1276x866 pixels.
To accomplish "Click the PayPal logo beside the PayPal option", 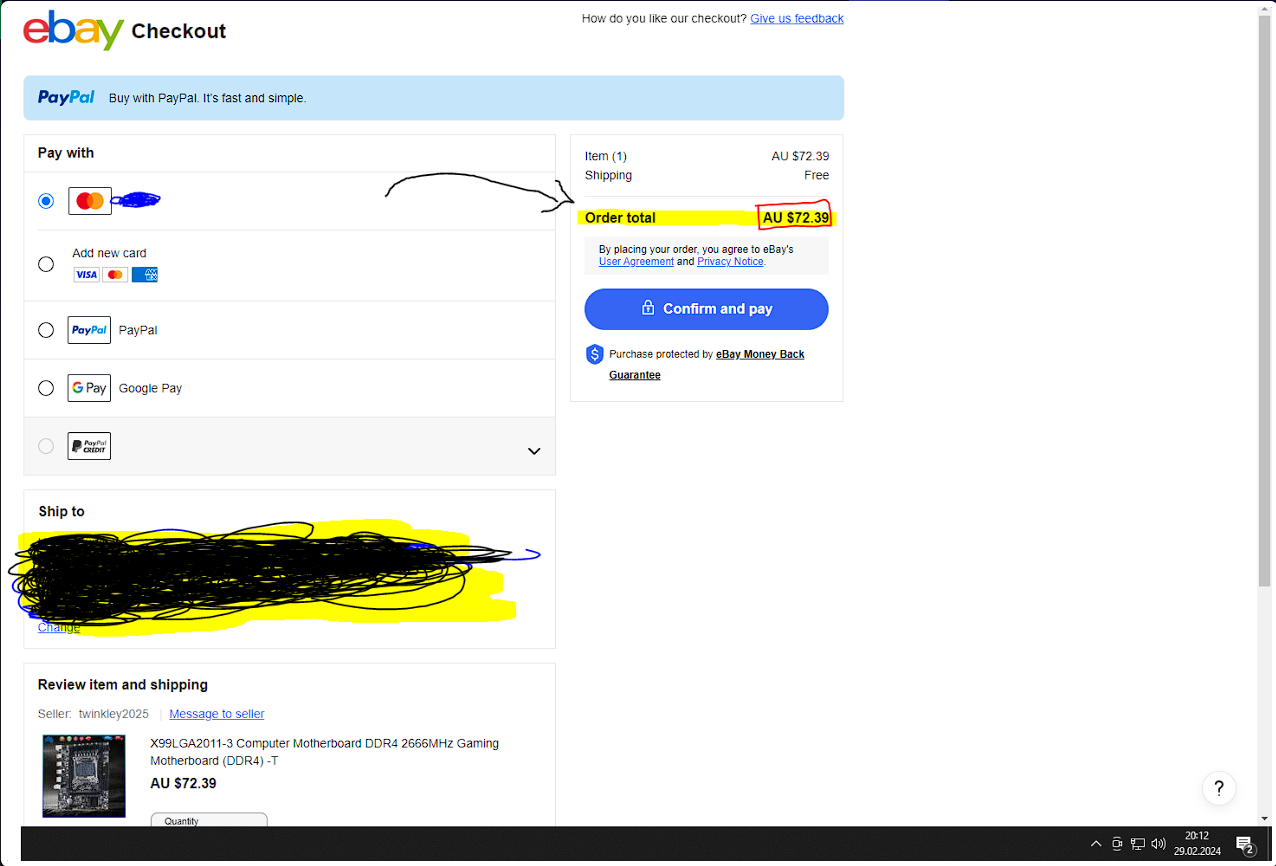I will coord(89,330).
